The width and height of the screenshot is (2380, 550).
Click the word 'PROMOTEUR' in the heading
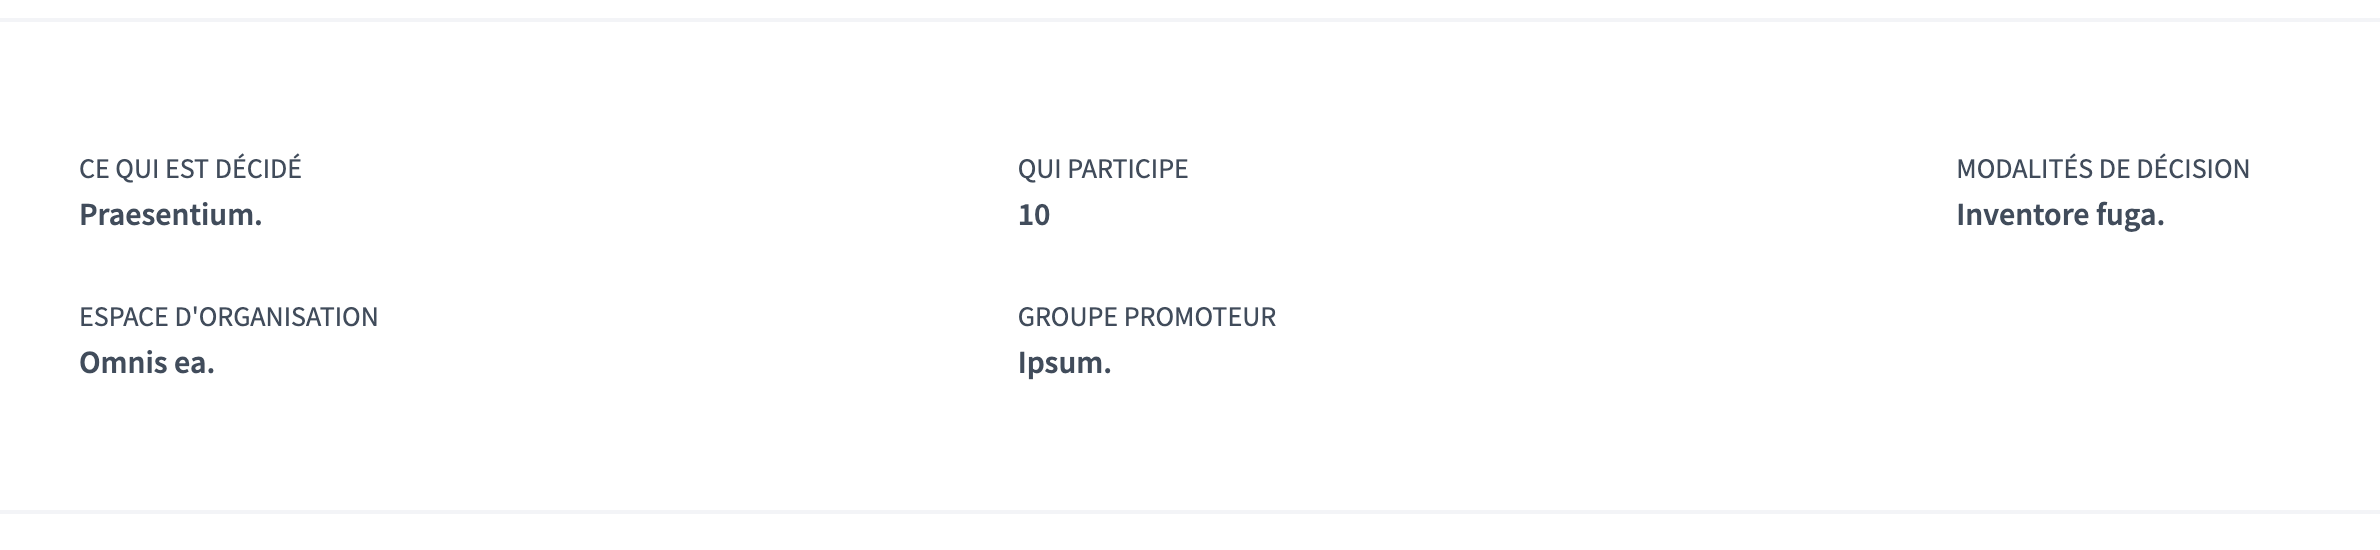[1200, 317]
